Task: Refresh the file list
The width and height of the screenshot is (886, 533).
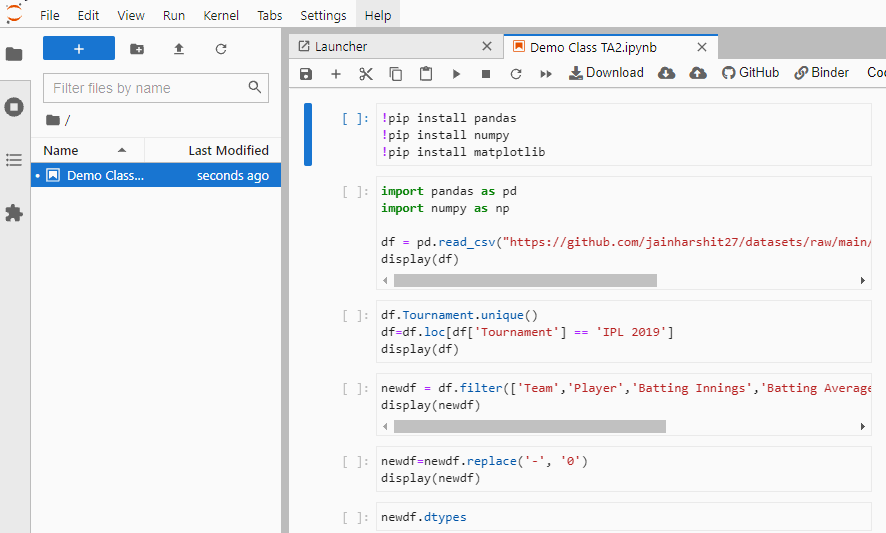Action: pos(221,49)
